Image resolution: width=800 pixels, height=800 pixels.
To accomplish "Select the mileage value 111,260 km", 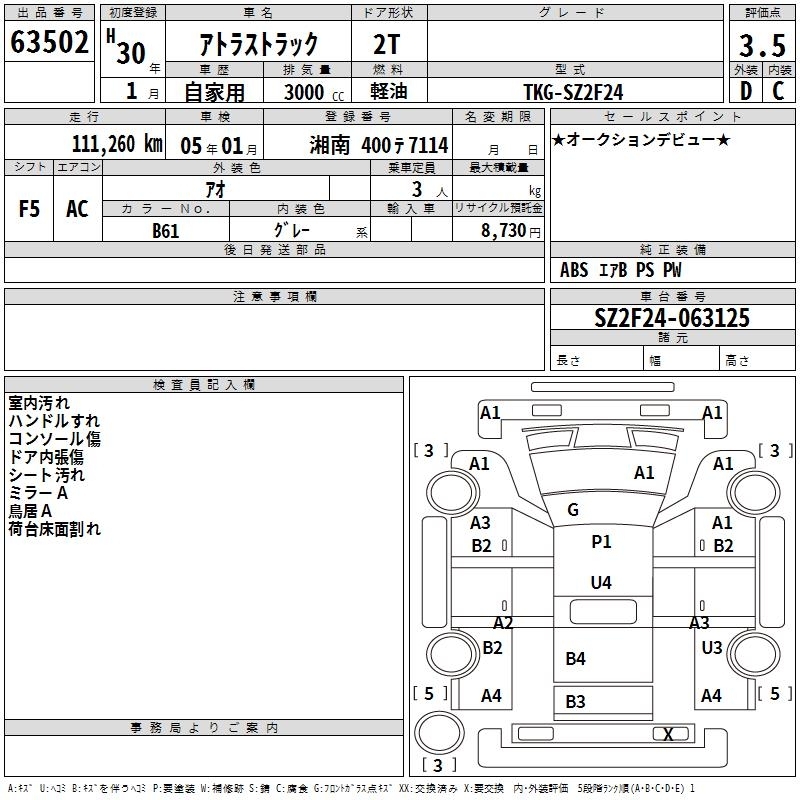I will click(117, 144).
